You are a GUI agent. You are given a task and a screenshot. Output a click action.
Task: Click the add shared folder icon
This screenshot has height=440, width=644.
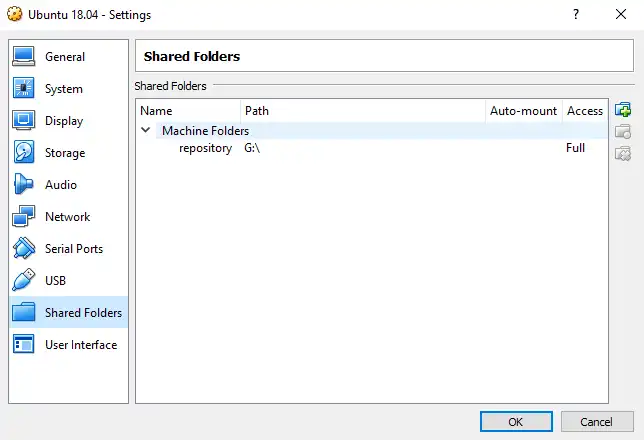coord(623,110)
